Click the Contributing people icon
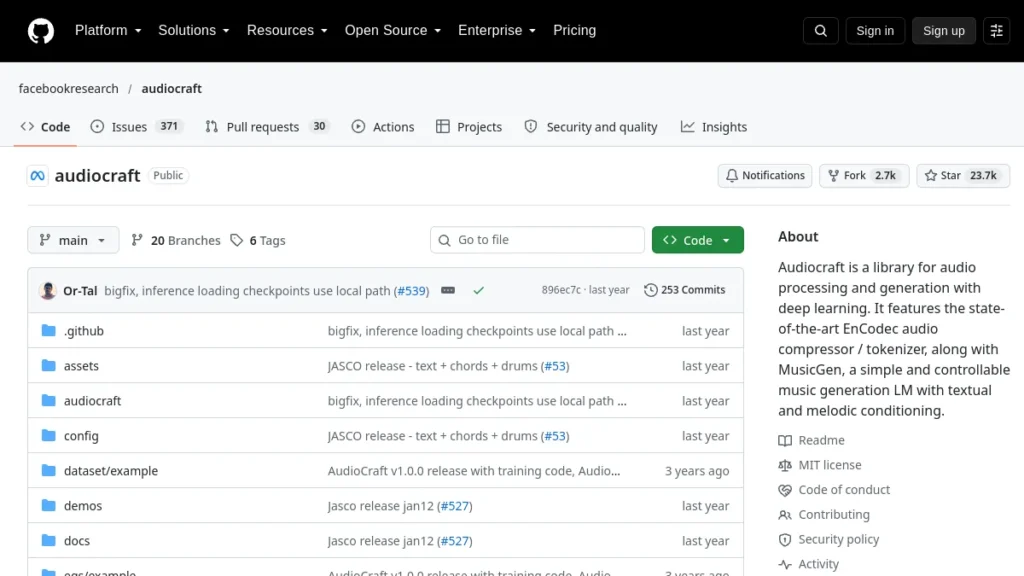Screen dimensions: 1024x576 click(x=785, y=515)
